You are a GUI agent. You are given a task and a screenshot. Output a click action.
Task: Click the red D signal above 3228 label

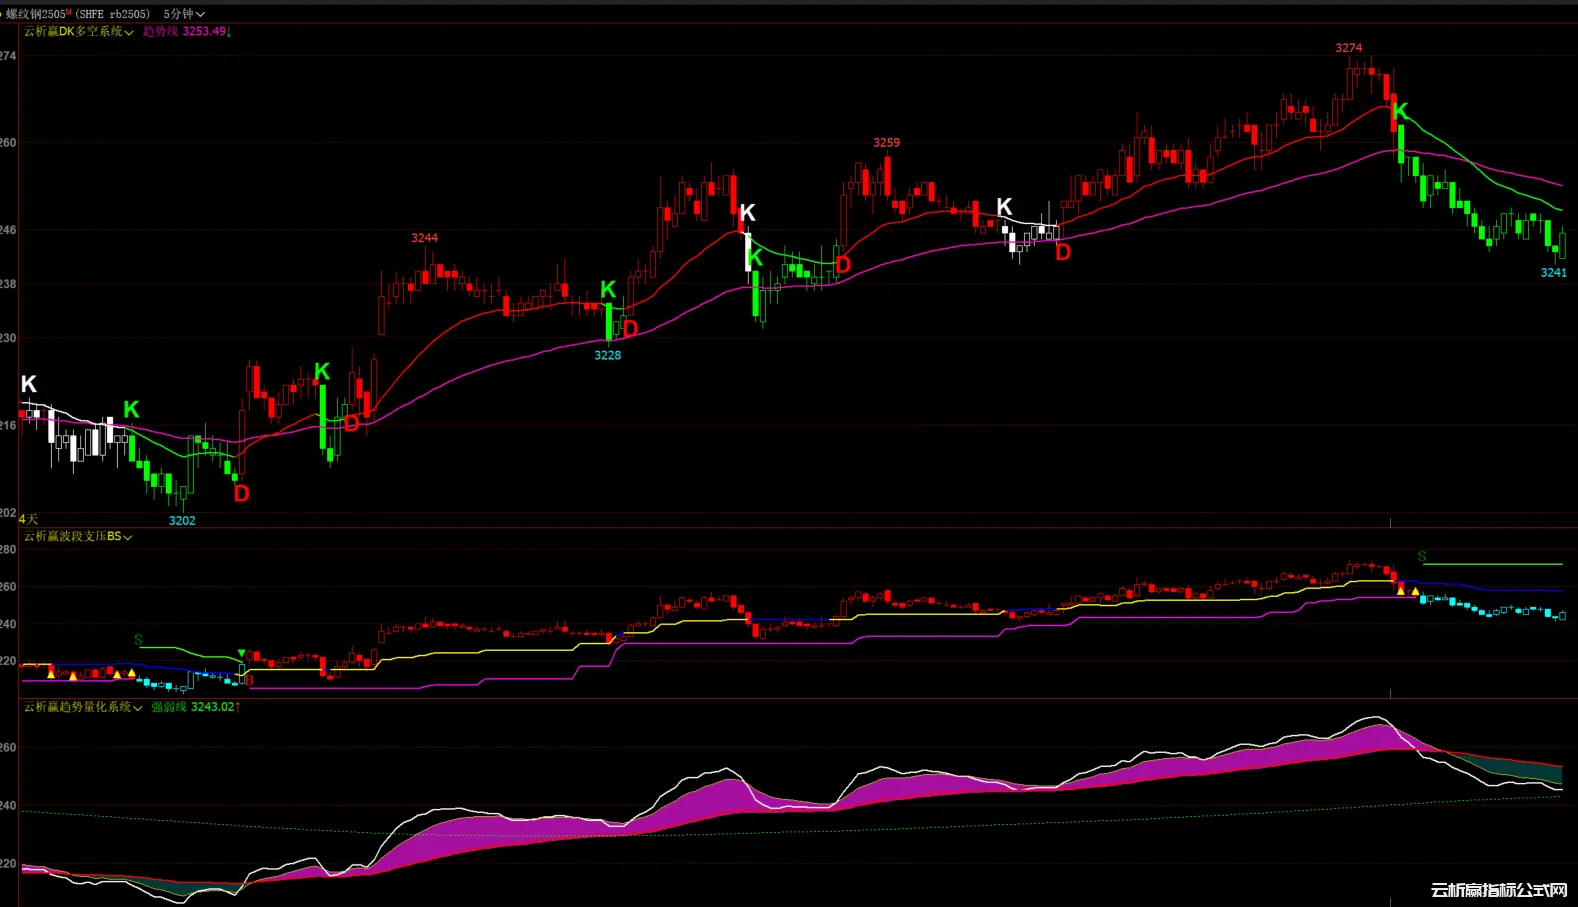click(630, 328)
